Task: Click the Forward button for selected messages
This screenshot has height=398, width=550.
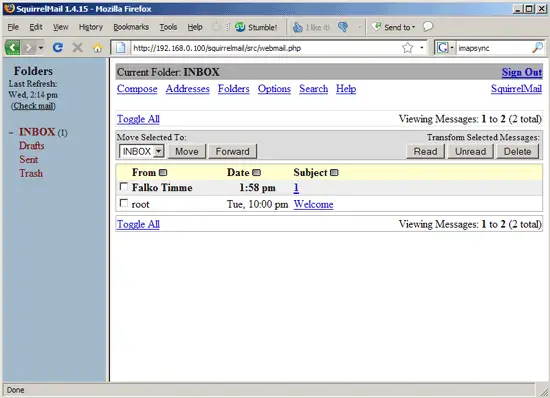Action: 233,151
